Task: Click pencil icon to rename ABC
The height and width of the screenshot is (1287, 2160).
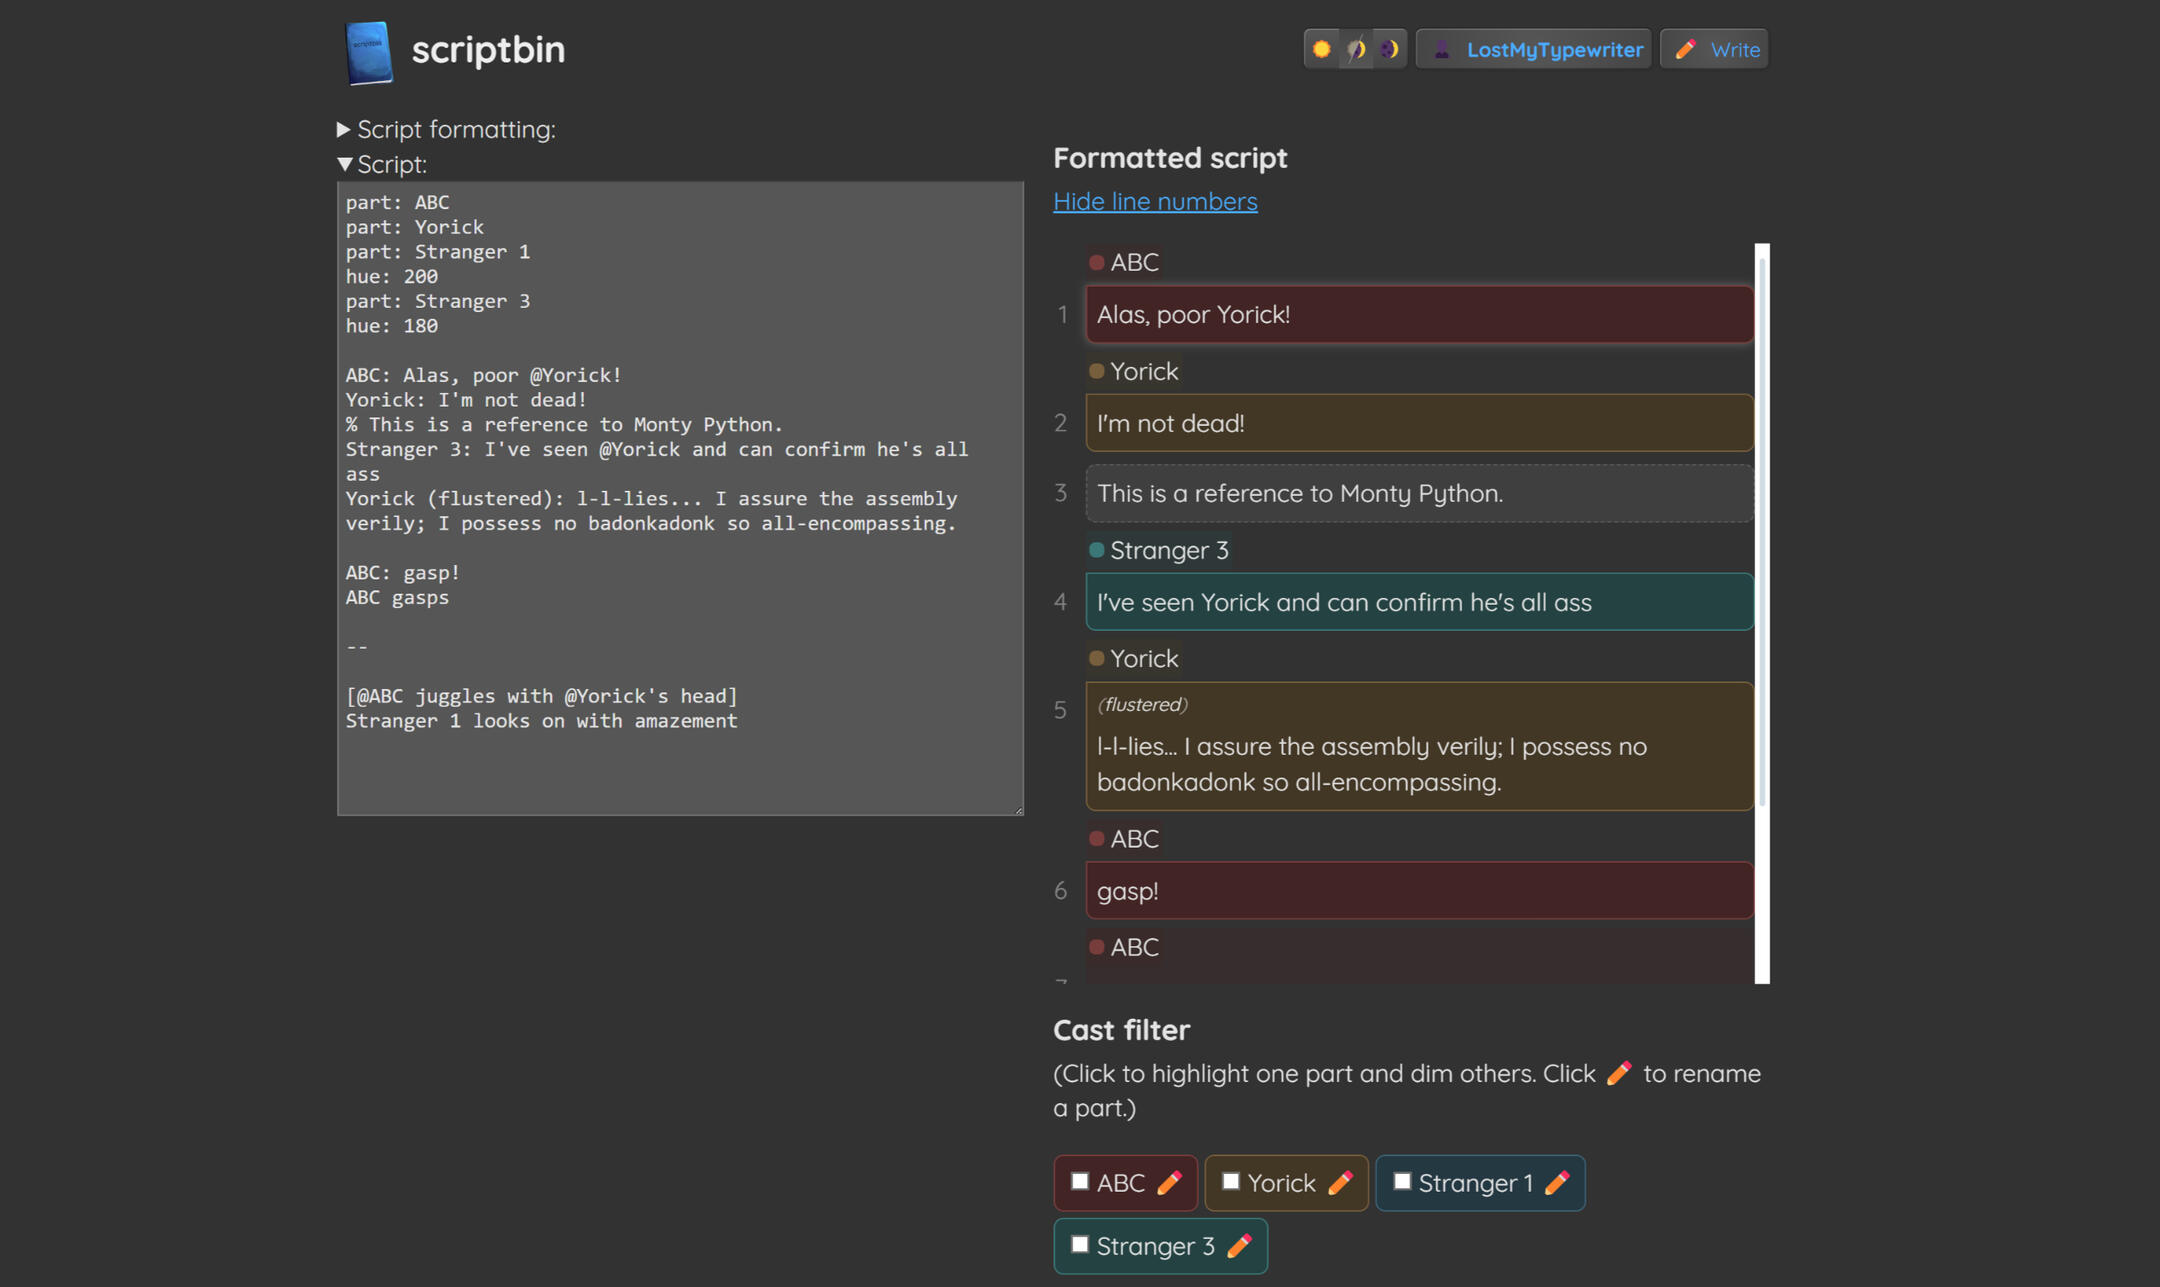Action: pyautogui.click(x=1169, y=1183)
